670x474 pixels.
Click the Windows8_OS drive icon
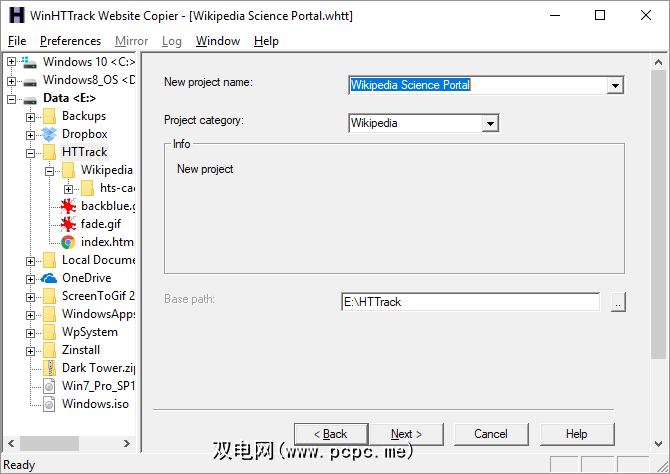pyautogui.click(x=30, y=81)
